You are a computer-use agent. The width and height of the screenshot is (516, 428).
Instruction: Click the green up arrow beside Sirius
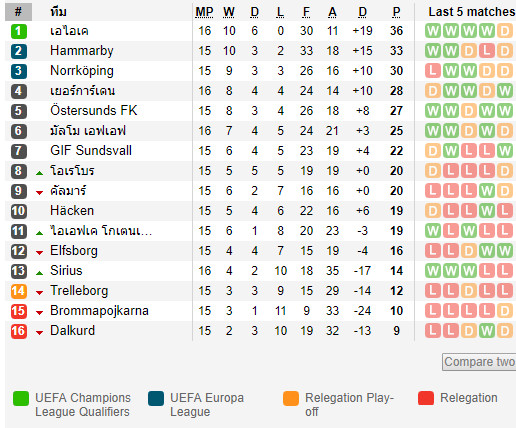pos(40,273)
